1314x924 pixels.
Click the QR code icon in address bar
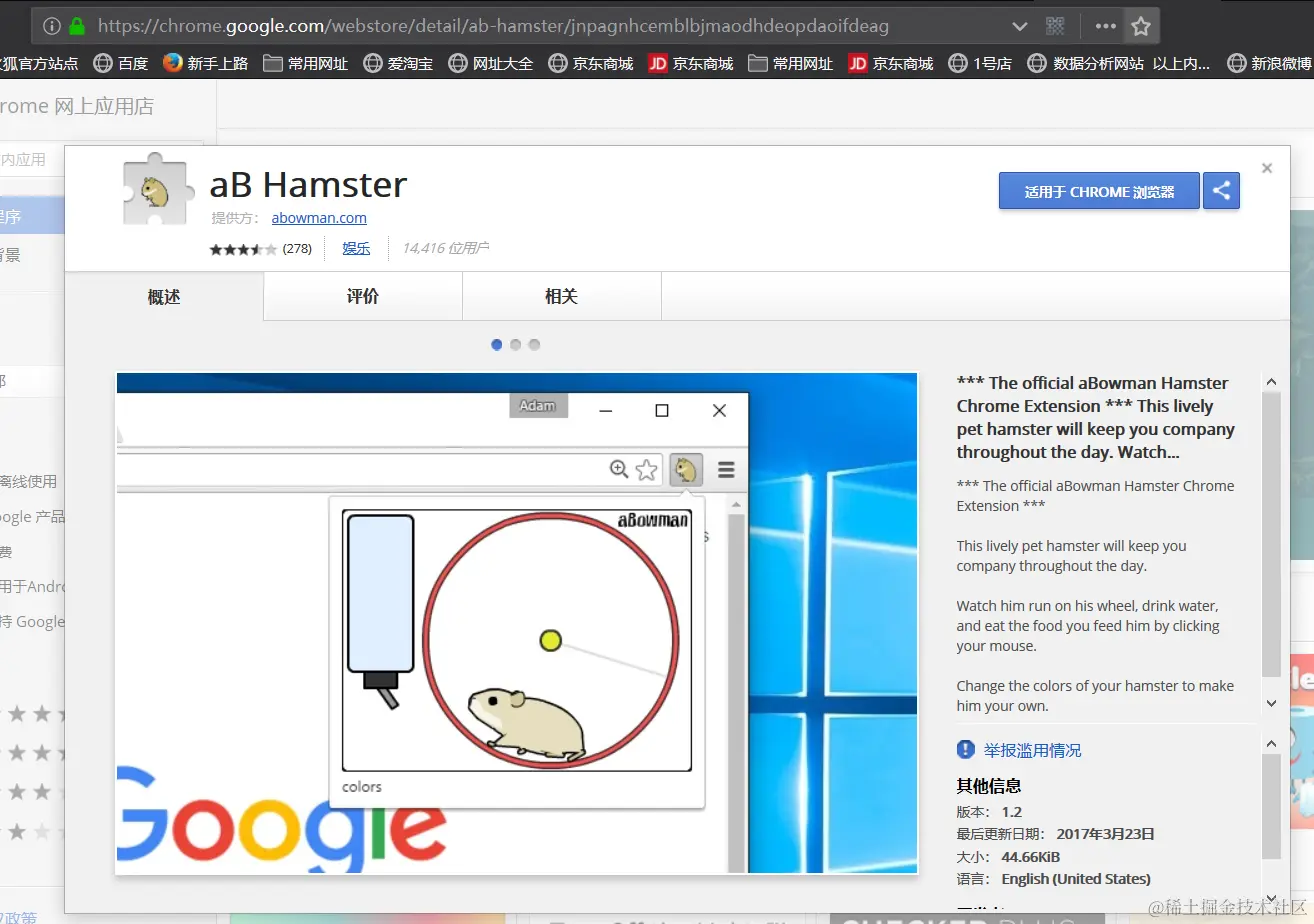click(x=1055, y=26)
